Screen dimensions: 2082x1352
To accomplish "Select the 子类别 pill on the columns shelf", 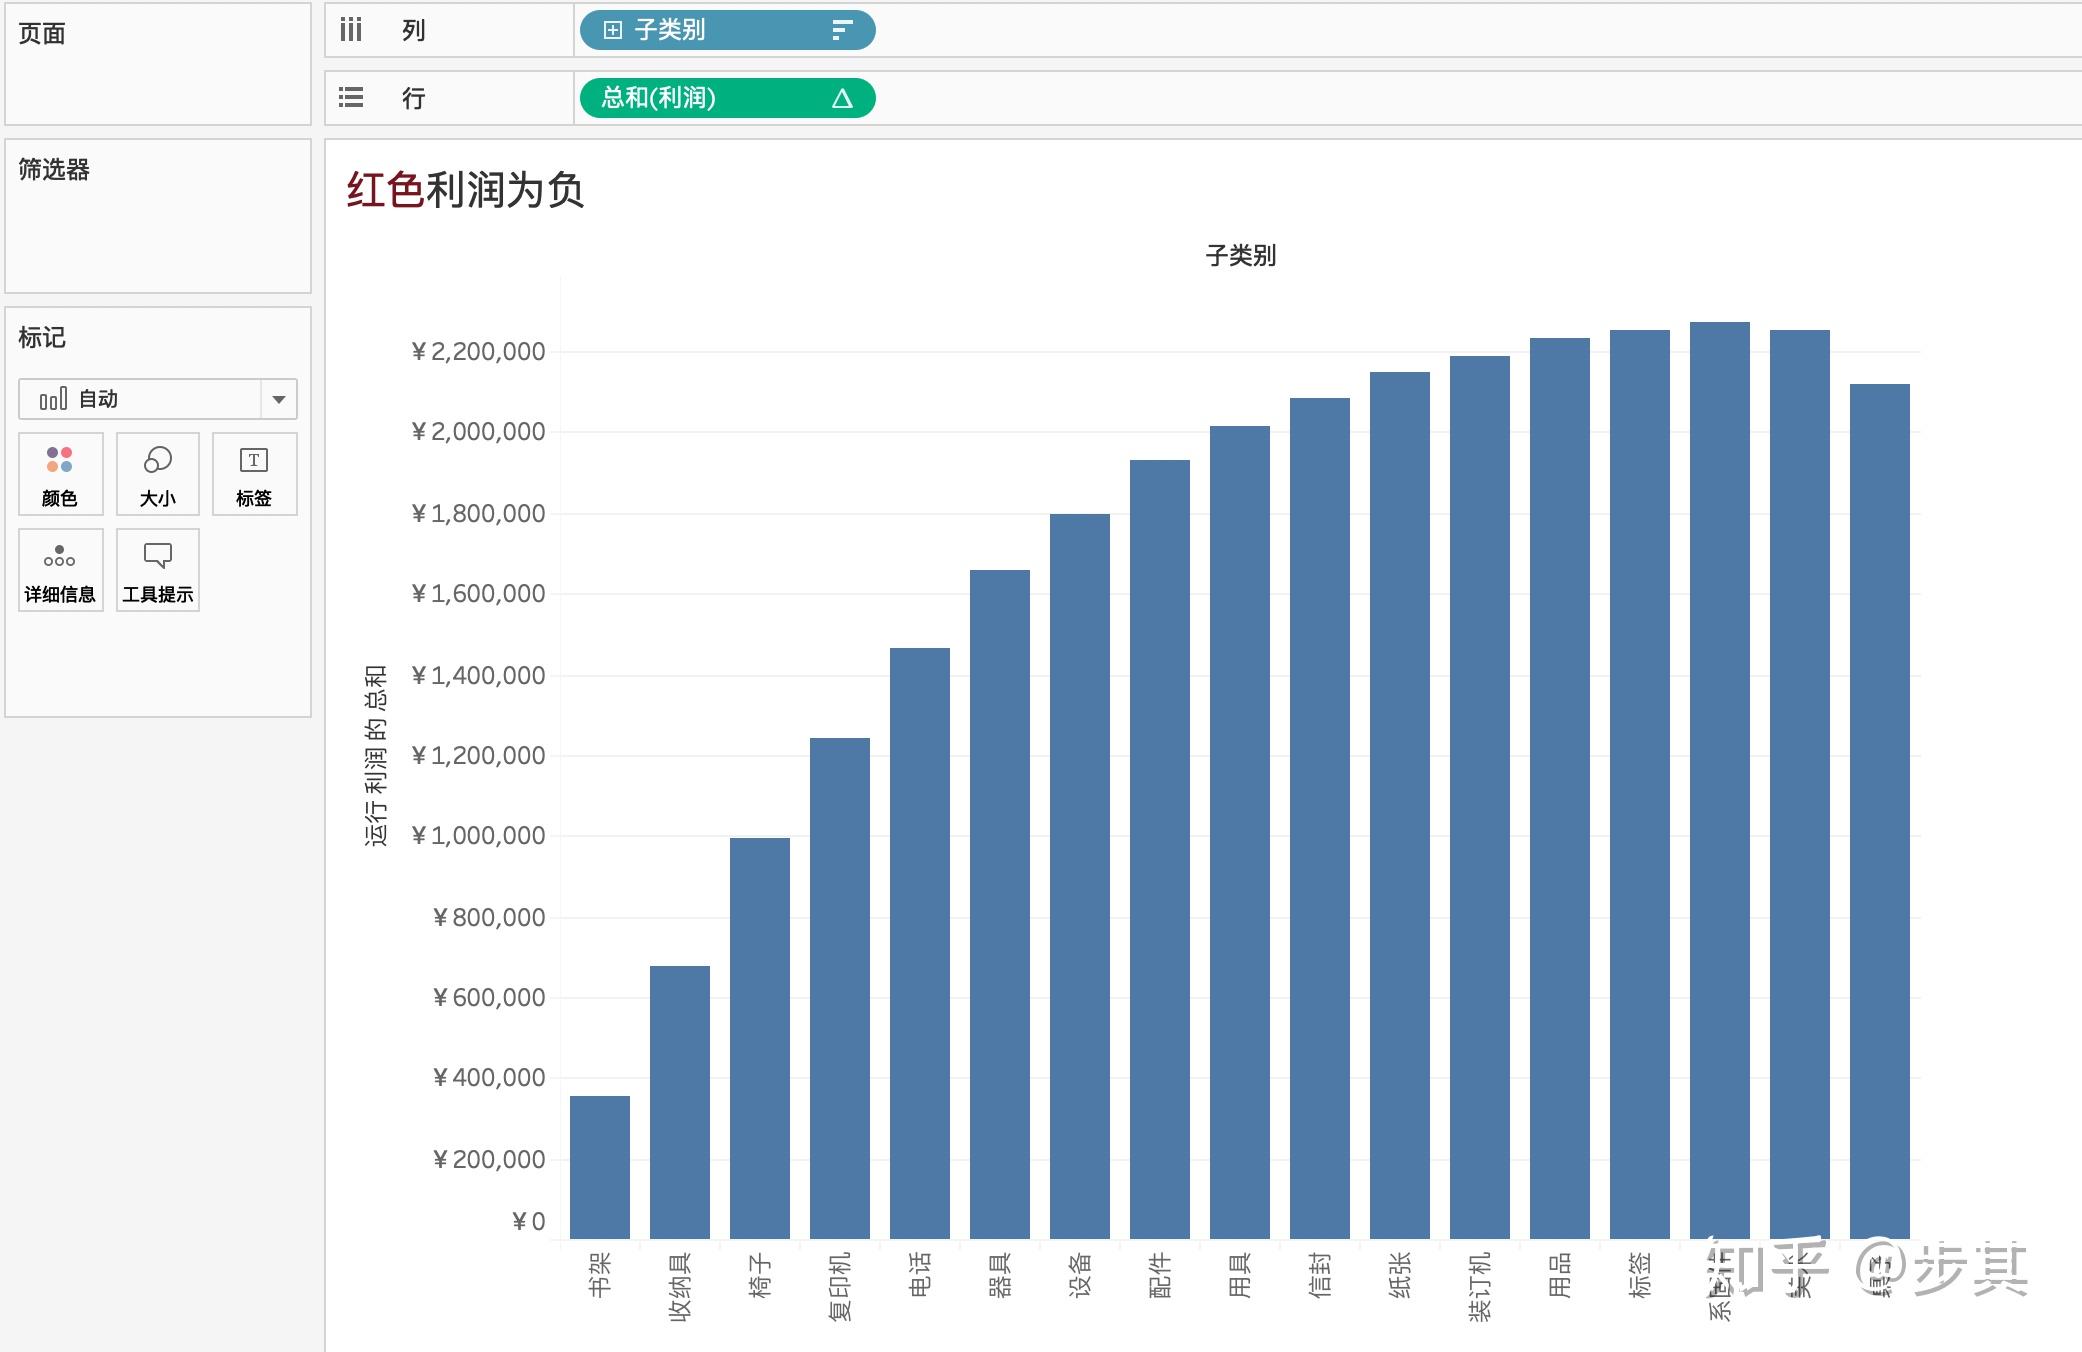I will [727, 30].
